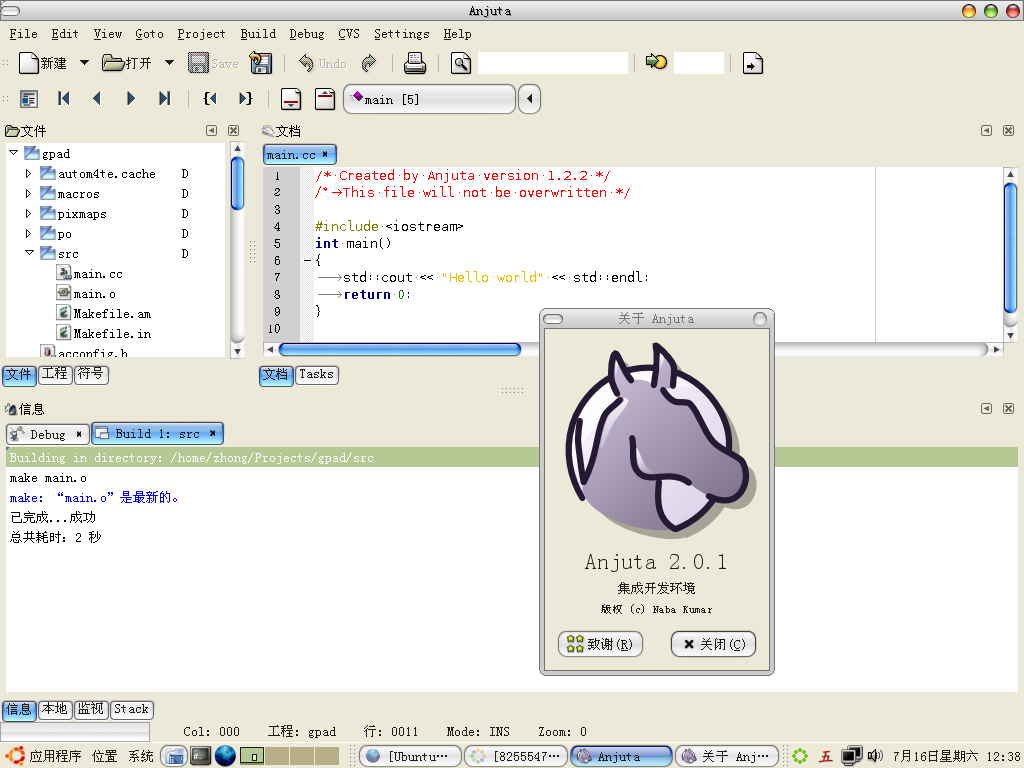Screen dimensions: 1024x768
Task: Switch to the Debug message tab
Action: click(x=47, y=434)
